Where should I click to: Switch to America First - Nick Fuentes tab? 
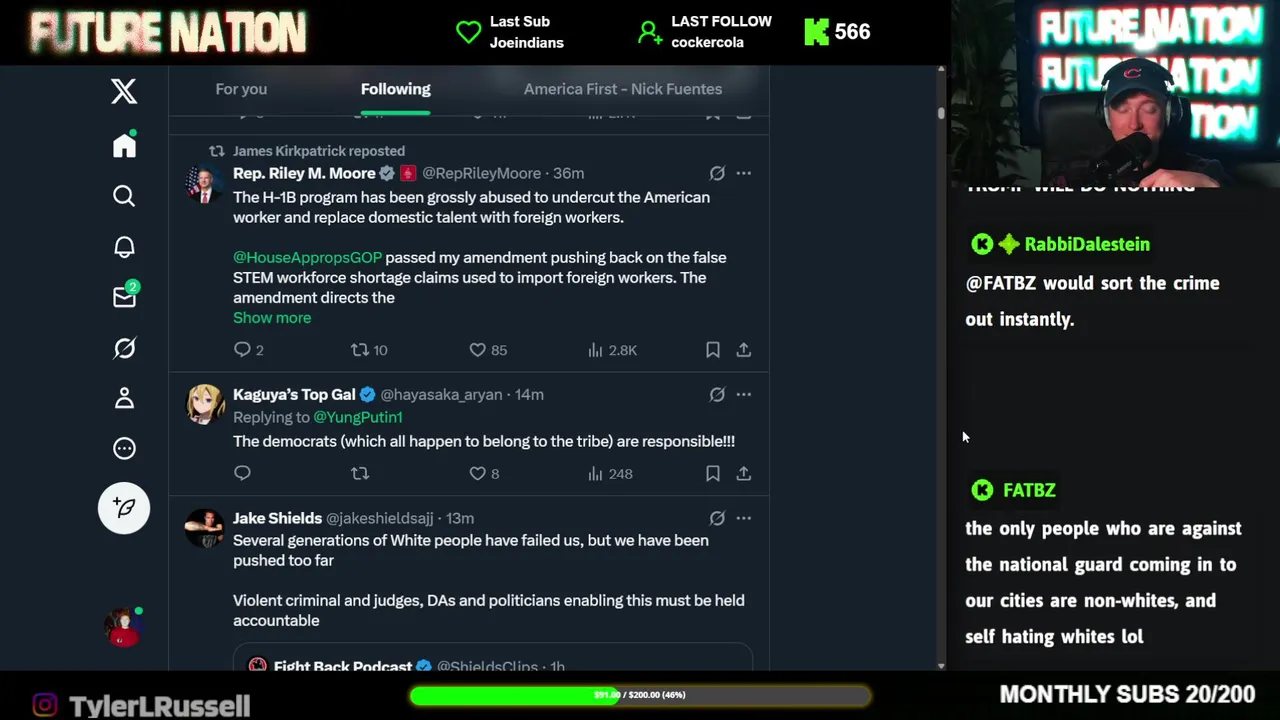point(623,89)
